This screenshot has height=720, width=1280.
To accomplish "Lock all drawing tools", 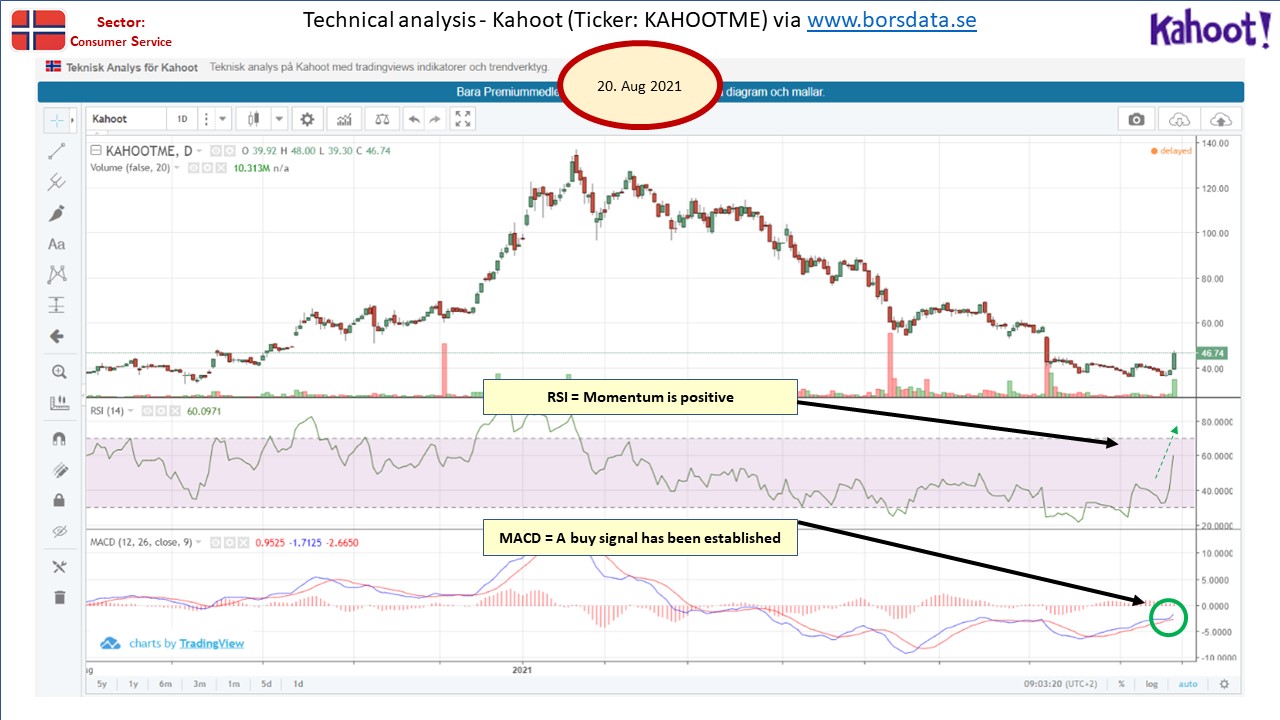I will pos(57,500).
